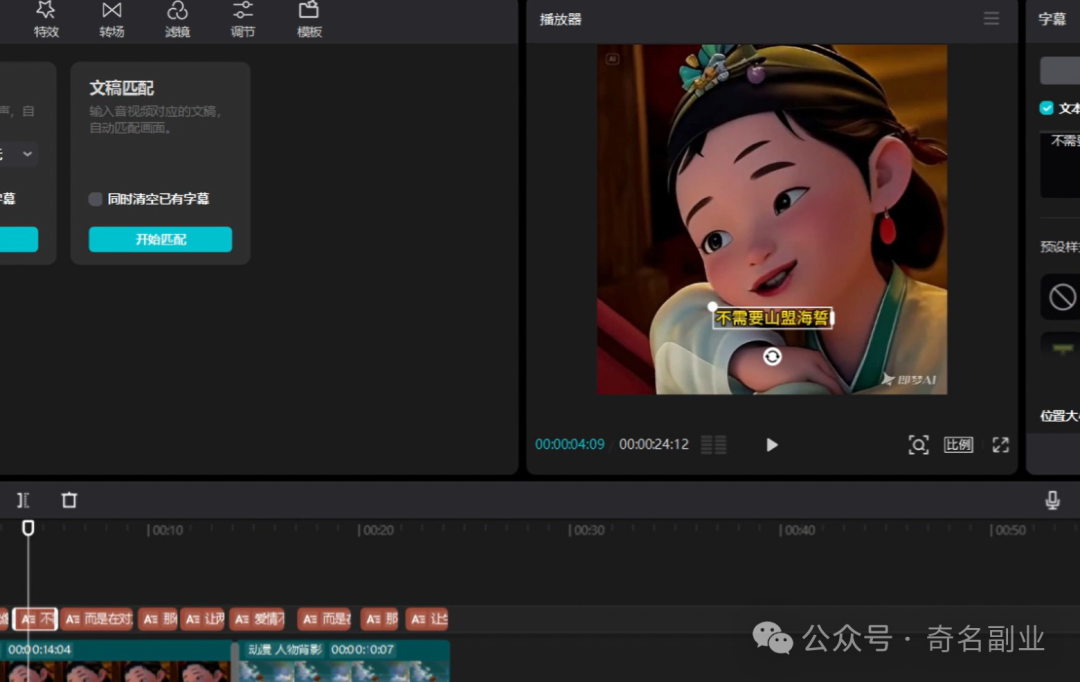Open the 调节 adjustment tab

pos(242,19)
